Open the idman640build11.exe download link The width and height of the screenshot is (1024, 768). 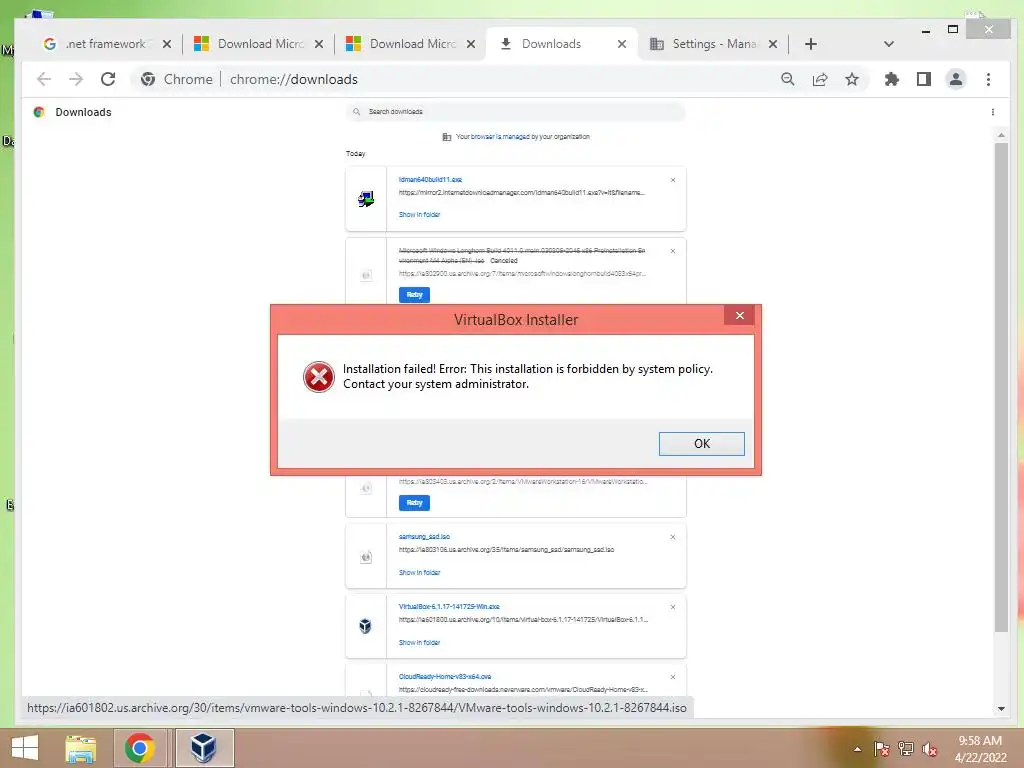click(430, 179)
